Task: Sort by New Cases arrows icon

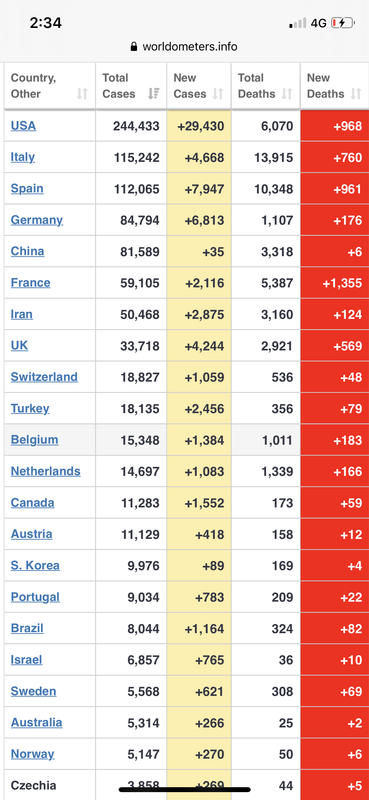Action: tap(218, 94)
